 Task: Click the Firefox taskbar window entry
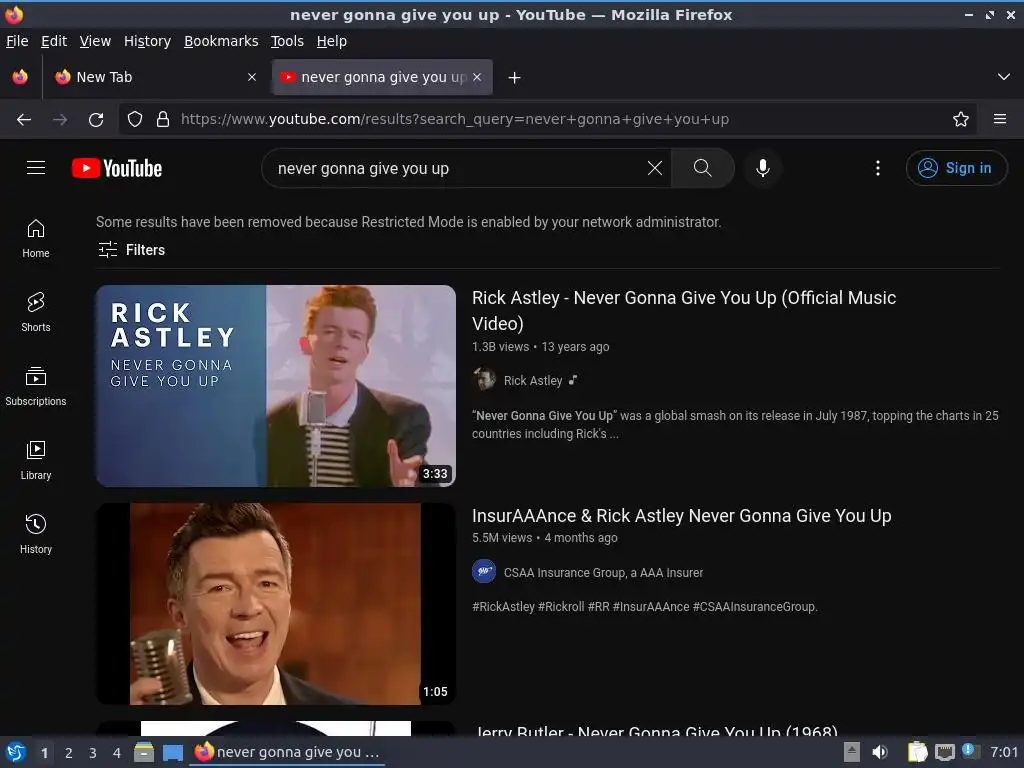pos(288,752)
